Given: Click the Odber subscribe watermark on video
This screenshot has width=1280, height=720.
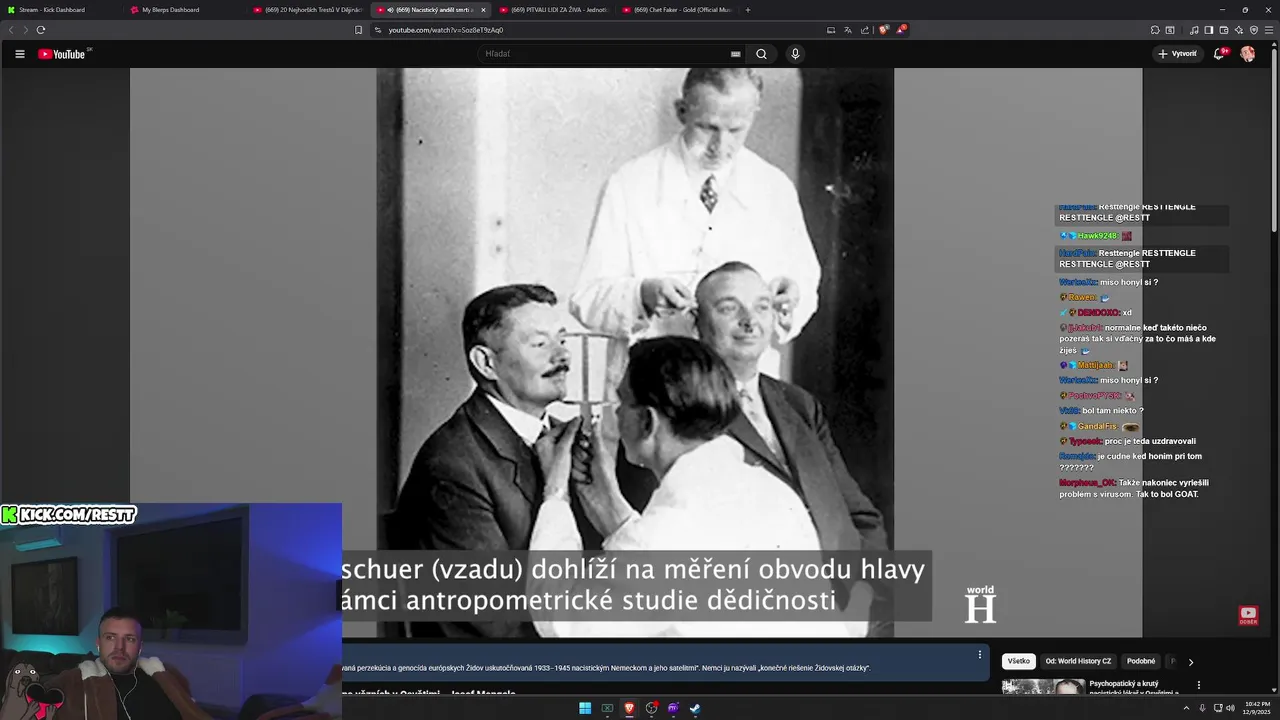Looking at the screenshot, I should [1248, 615].
